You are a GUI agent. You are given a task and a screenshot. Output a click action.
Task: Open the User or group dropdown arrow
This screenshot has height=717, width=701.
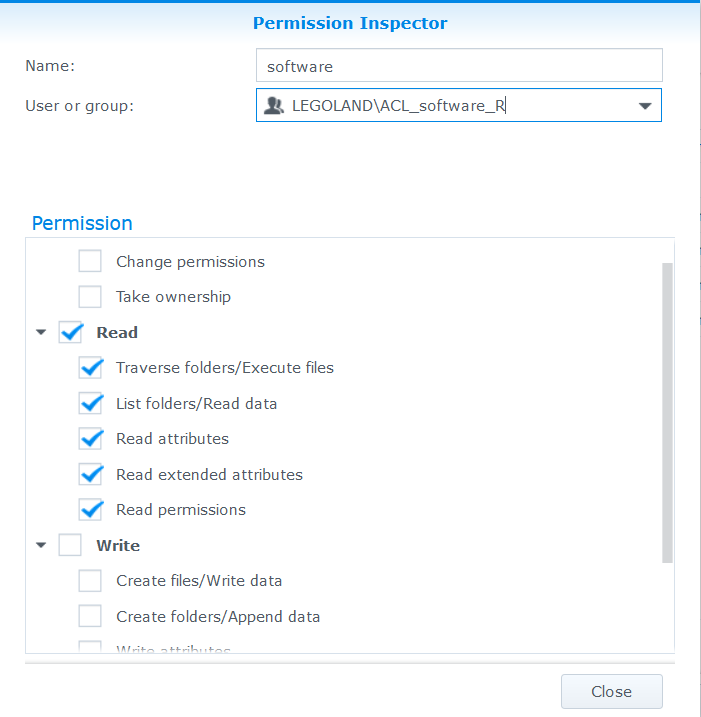tap(644, 106)
